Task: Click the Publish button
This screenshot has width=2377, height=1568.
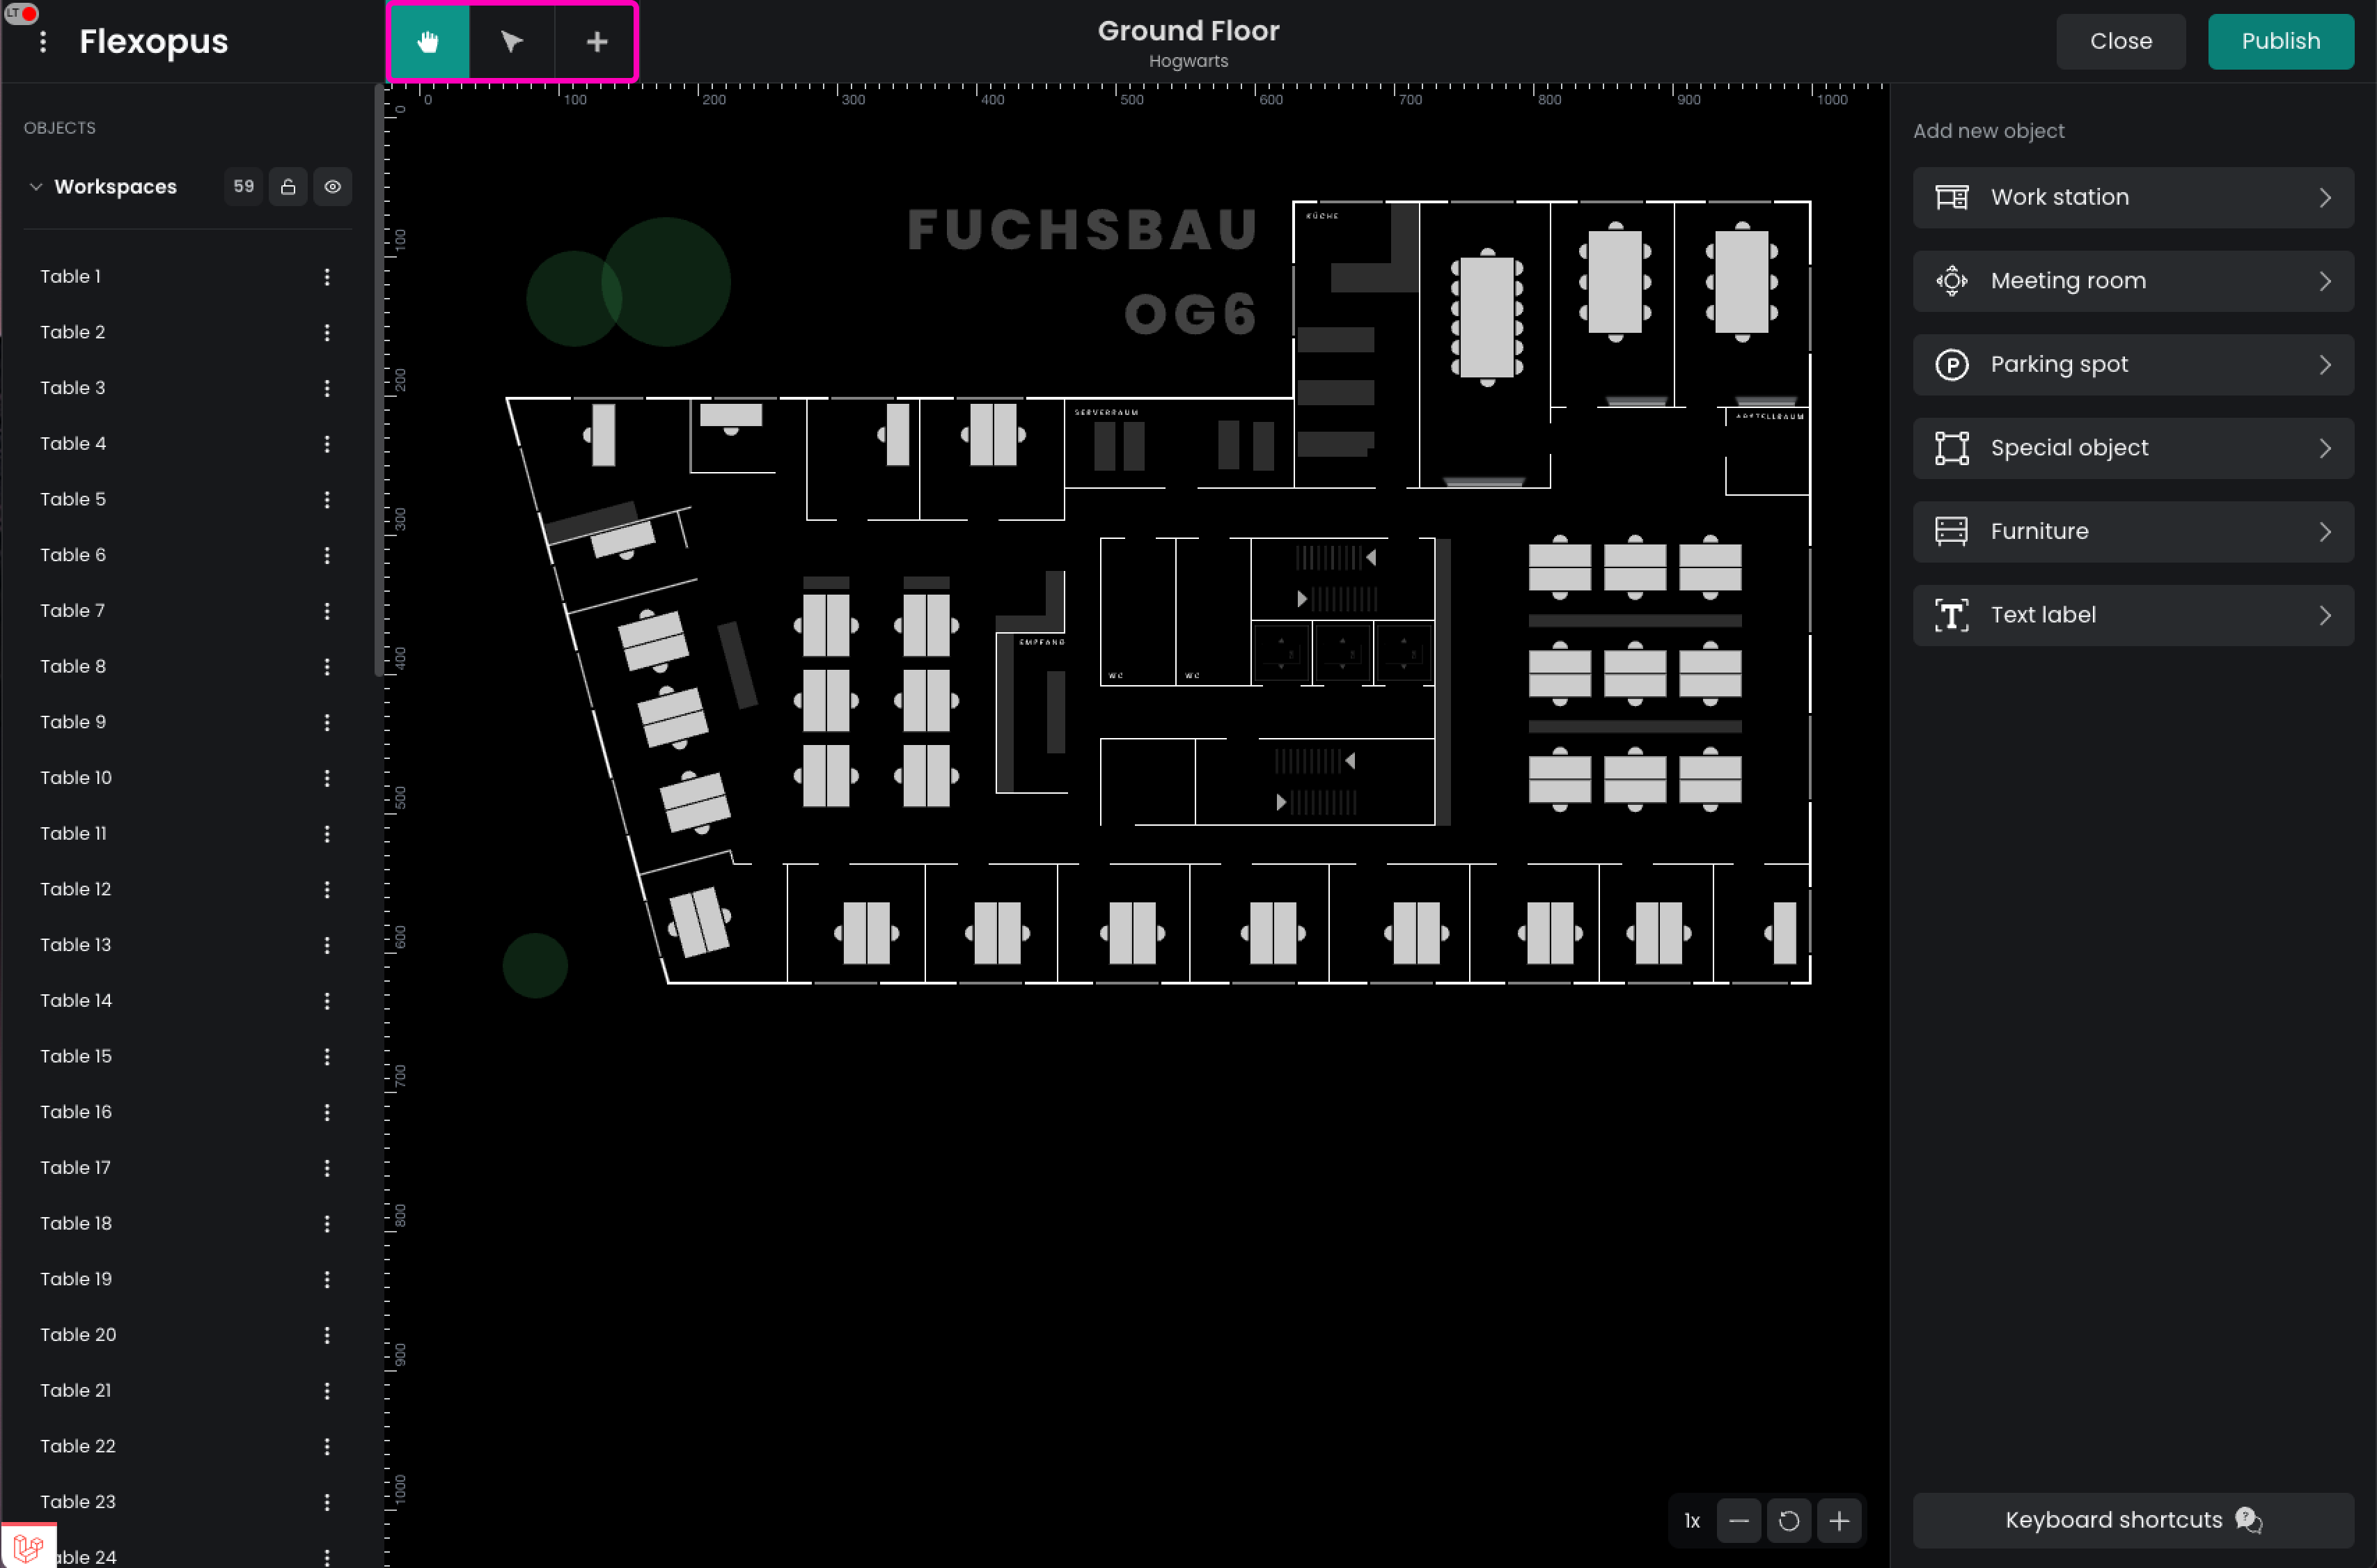Action: [2280, 41]
